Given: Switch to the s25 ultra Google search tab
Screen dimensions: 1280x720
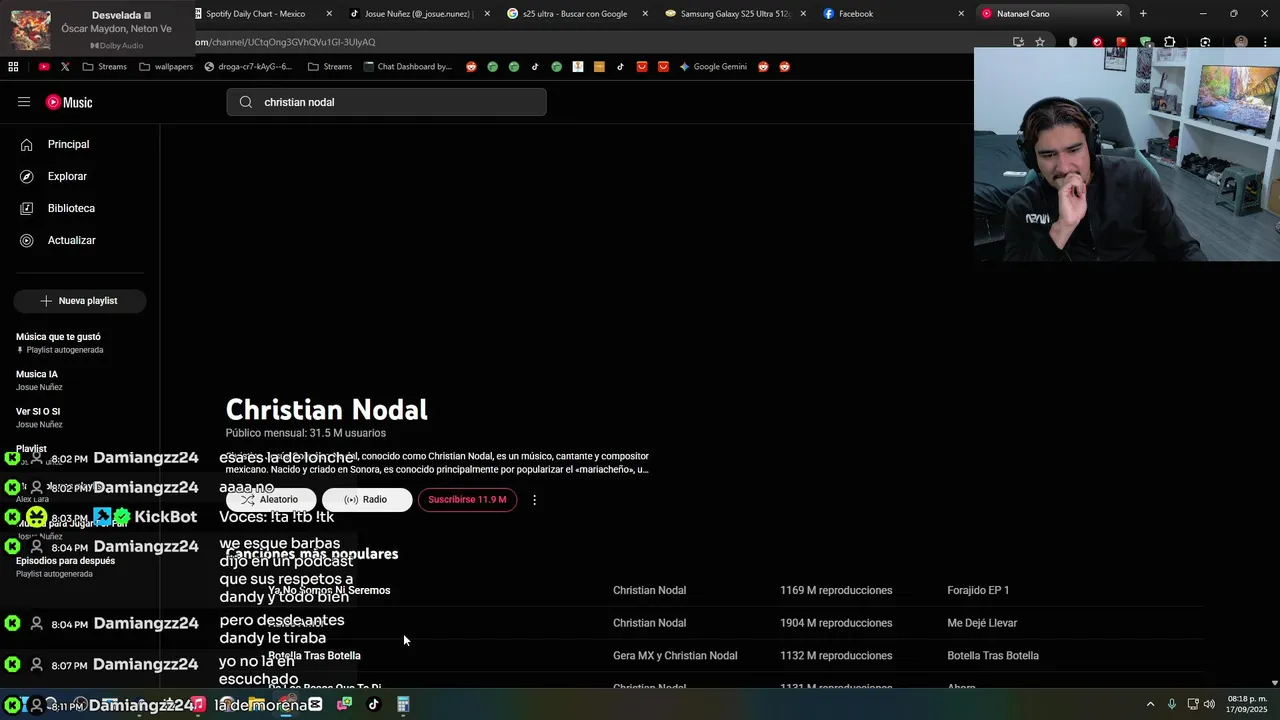Looking at the screenshot, I should click(x=577, y=14).
